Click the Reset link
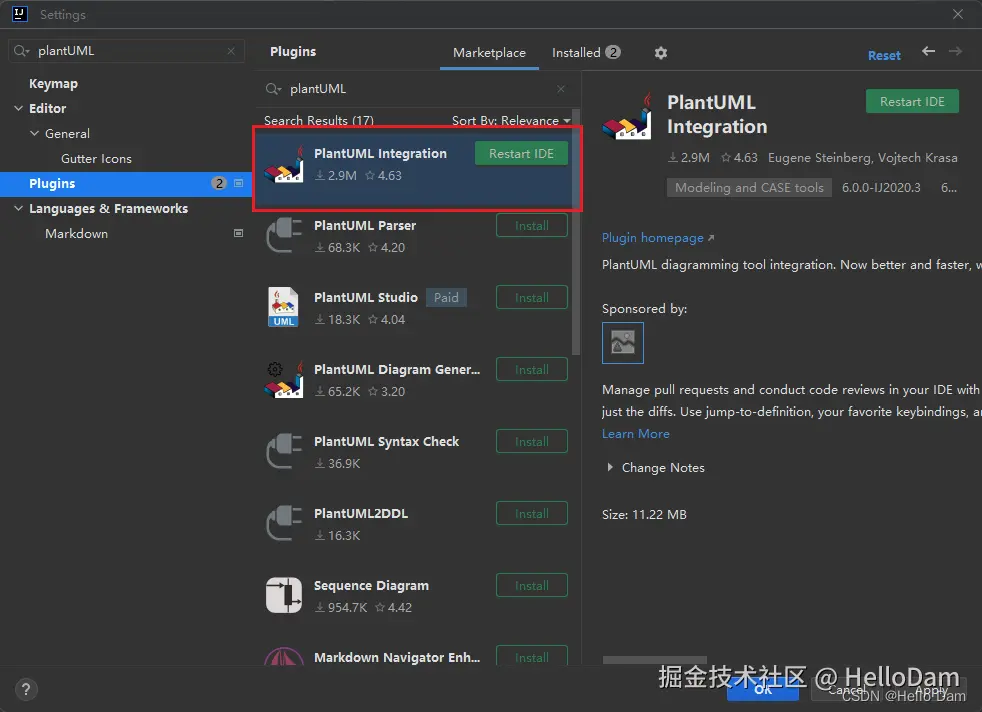Viewport: 982px width, 712px height. (884, 55)
